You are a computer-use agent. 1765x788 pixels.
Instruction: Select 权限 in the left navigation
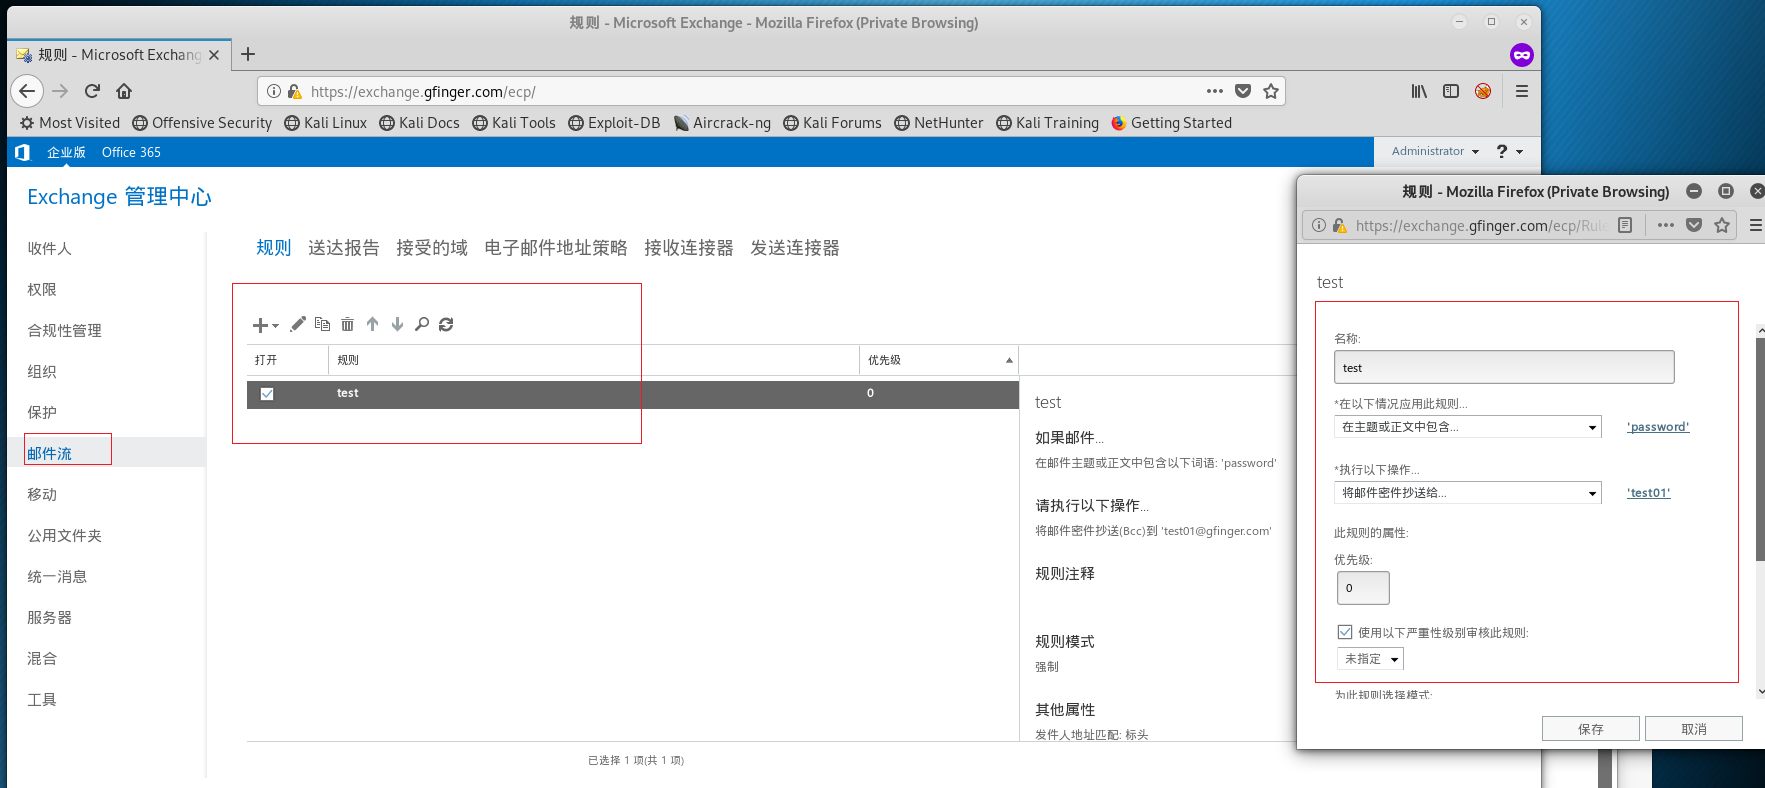tap(42, 290)
